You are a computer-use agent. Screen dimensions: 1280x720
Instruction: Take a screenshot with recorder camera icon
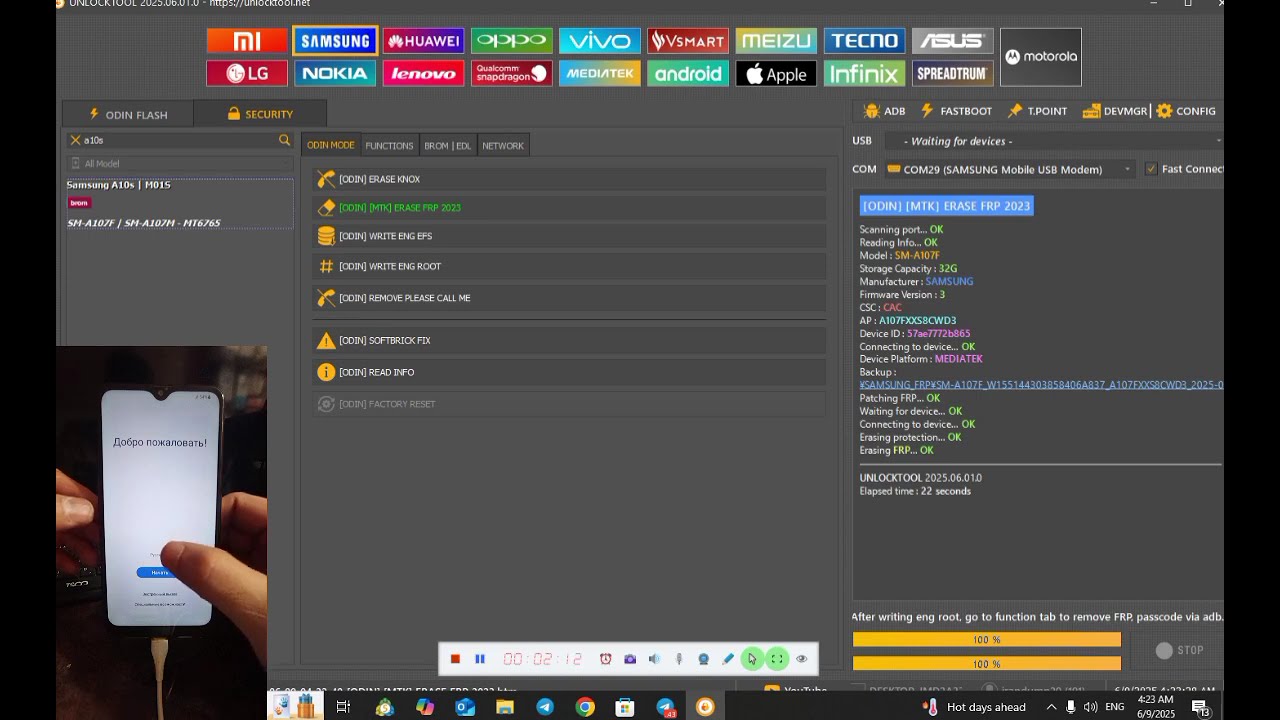[x=630, y=659]
